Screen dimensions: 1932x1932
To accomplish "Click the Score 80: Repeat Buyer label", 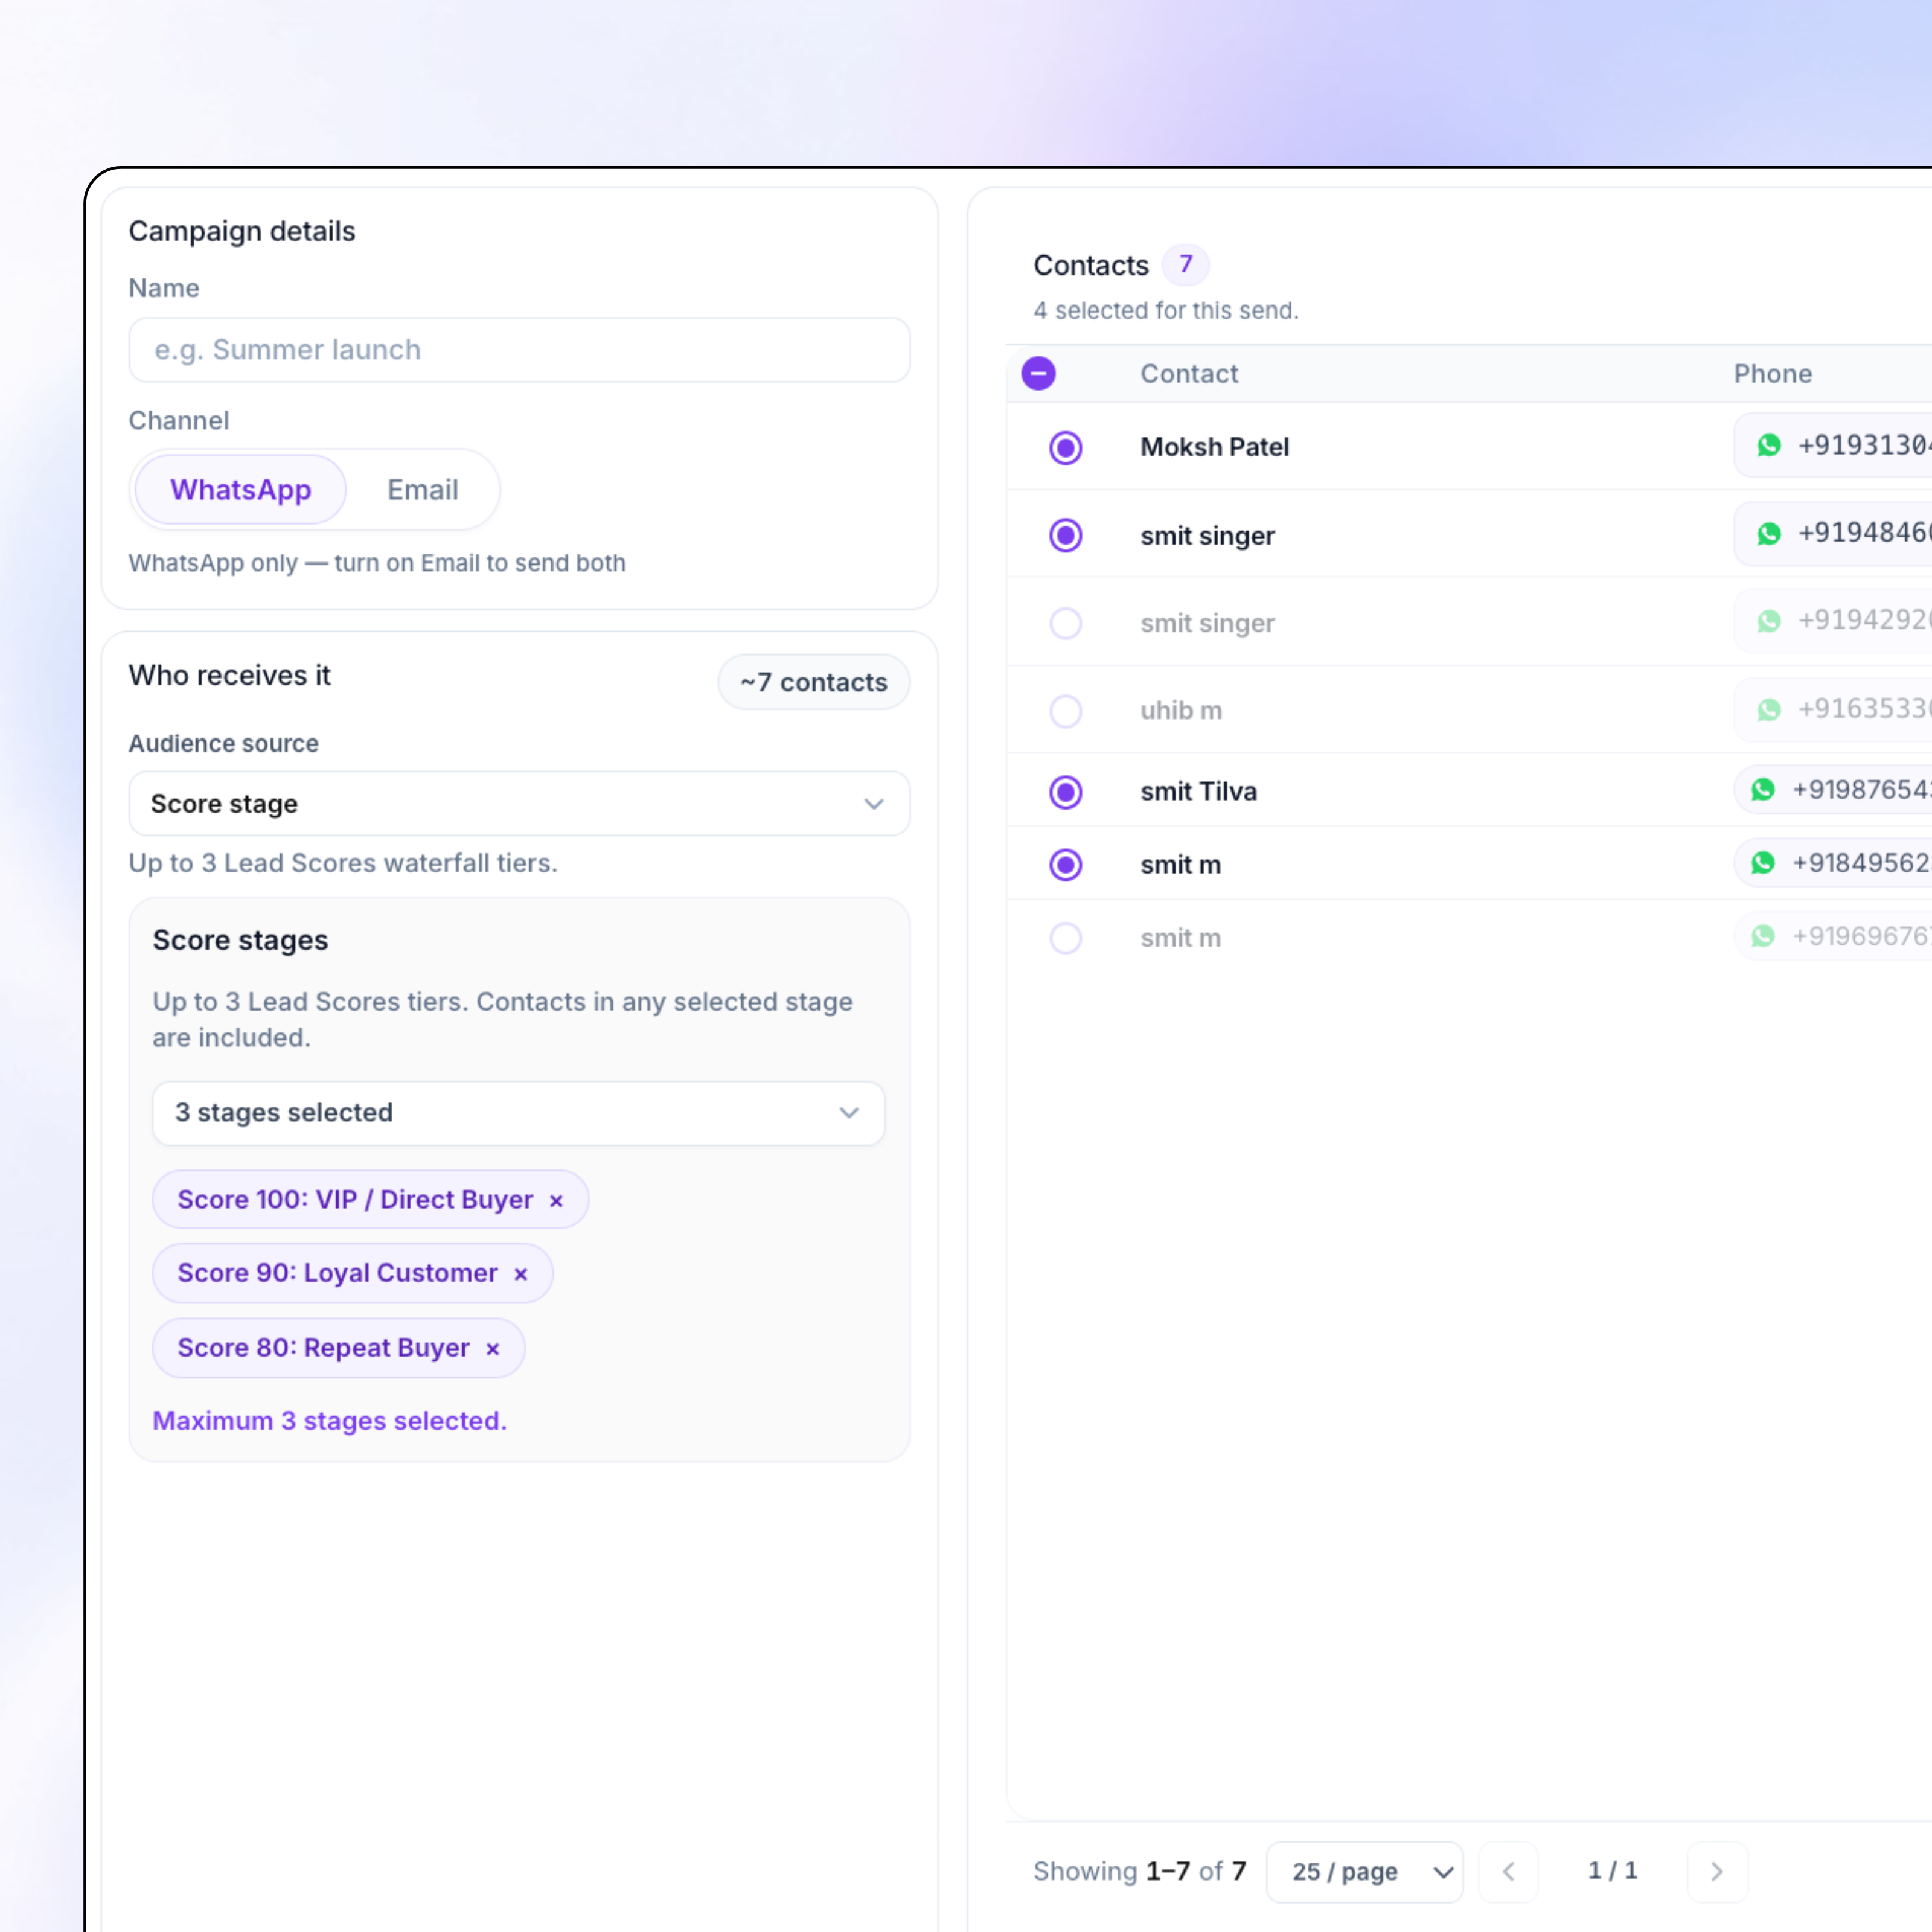I will (x=323, y=1348).
